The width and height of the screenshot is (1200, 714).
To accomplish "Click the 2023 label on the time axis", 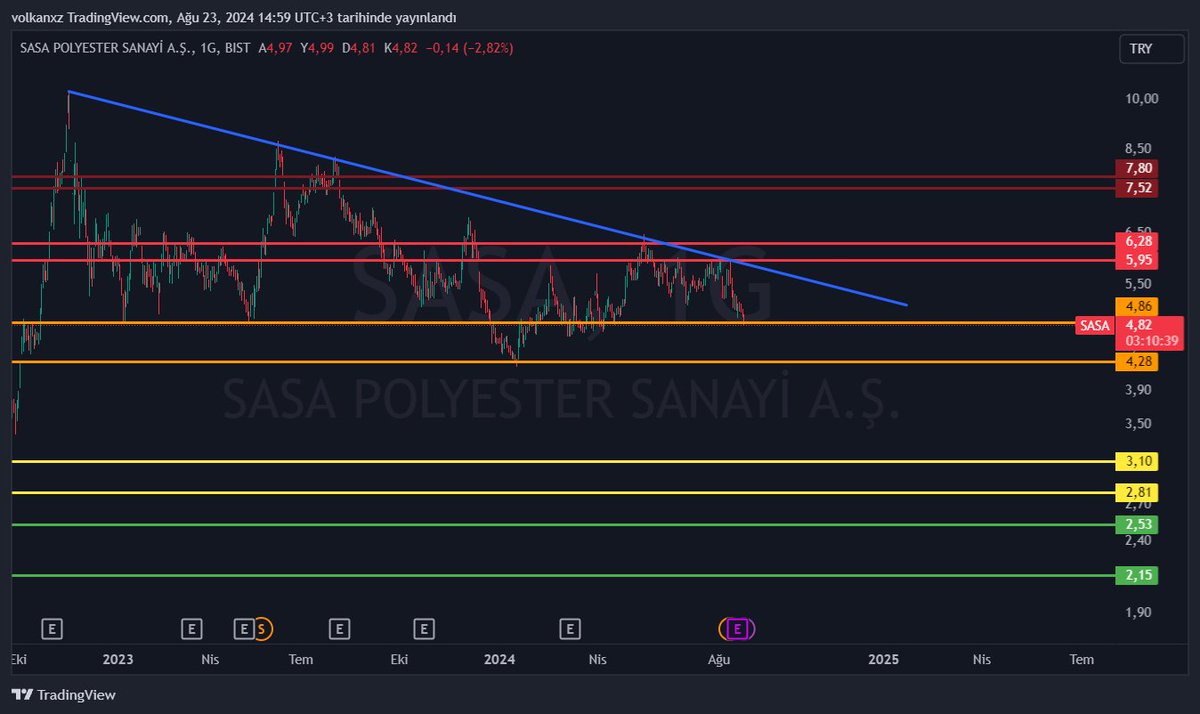I will point(118,659).
